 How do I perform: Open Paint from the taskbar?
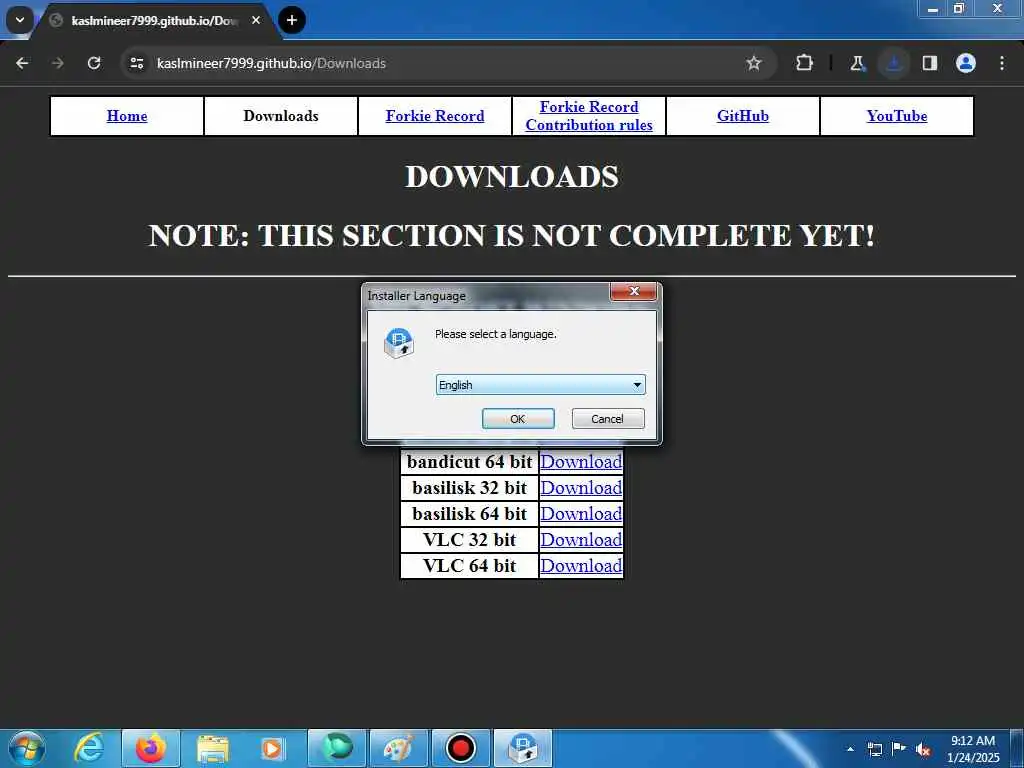tap(398, 748)
